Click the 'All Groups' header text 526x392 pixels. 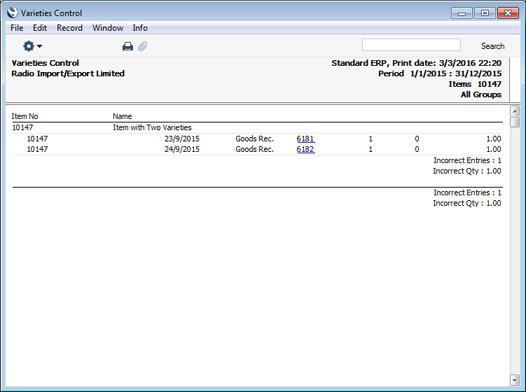pyautogui.click(x=481, y=95)
